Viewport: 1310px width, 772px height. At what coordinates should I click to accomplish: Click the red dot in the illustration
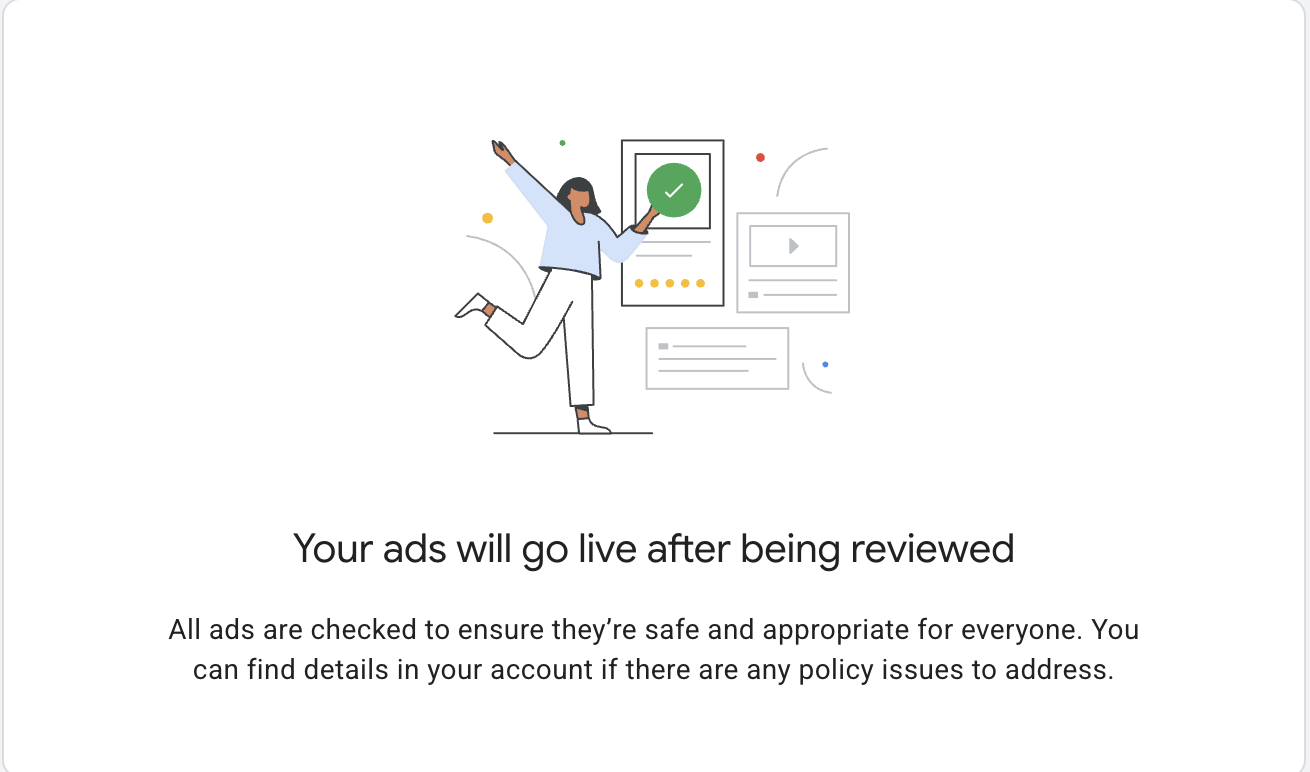(x=760, y=157)
